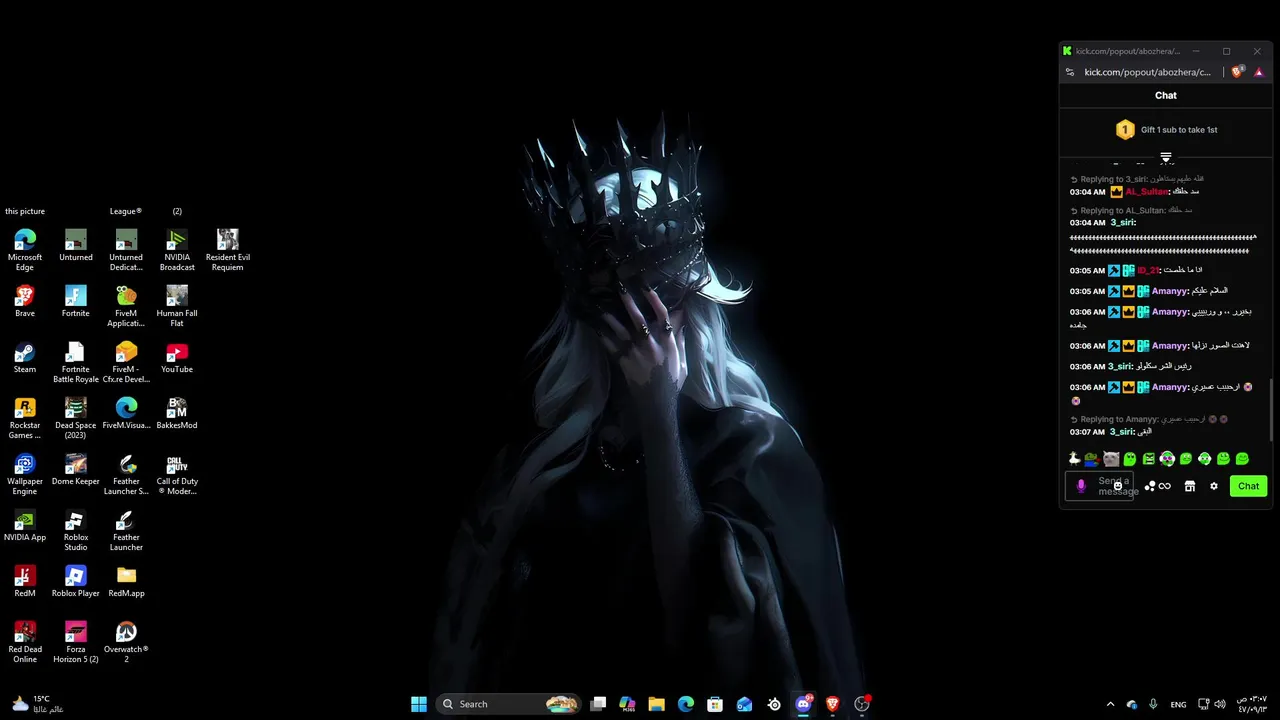Click the taskbar Search box
1280x720 pixels.
[x=510, y=704]
